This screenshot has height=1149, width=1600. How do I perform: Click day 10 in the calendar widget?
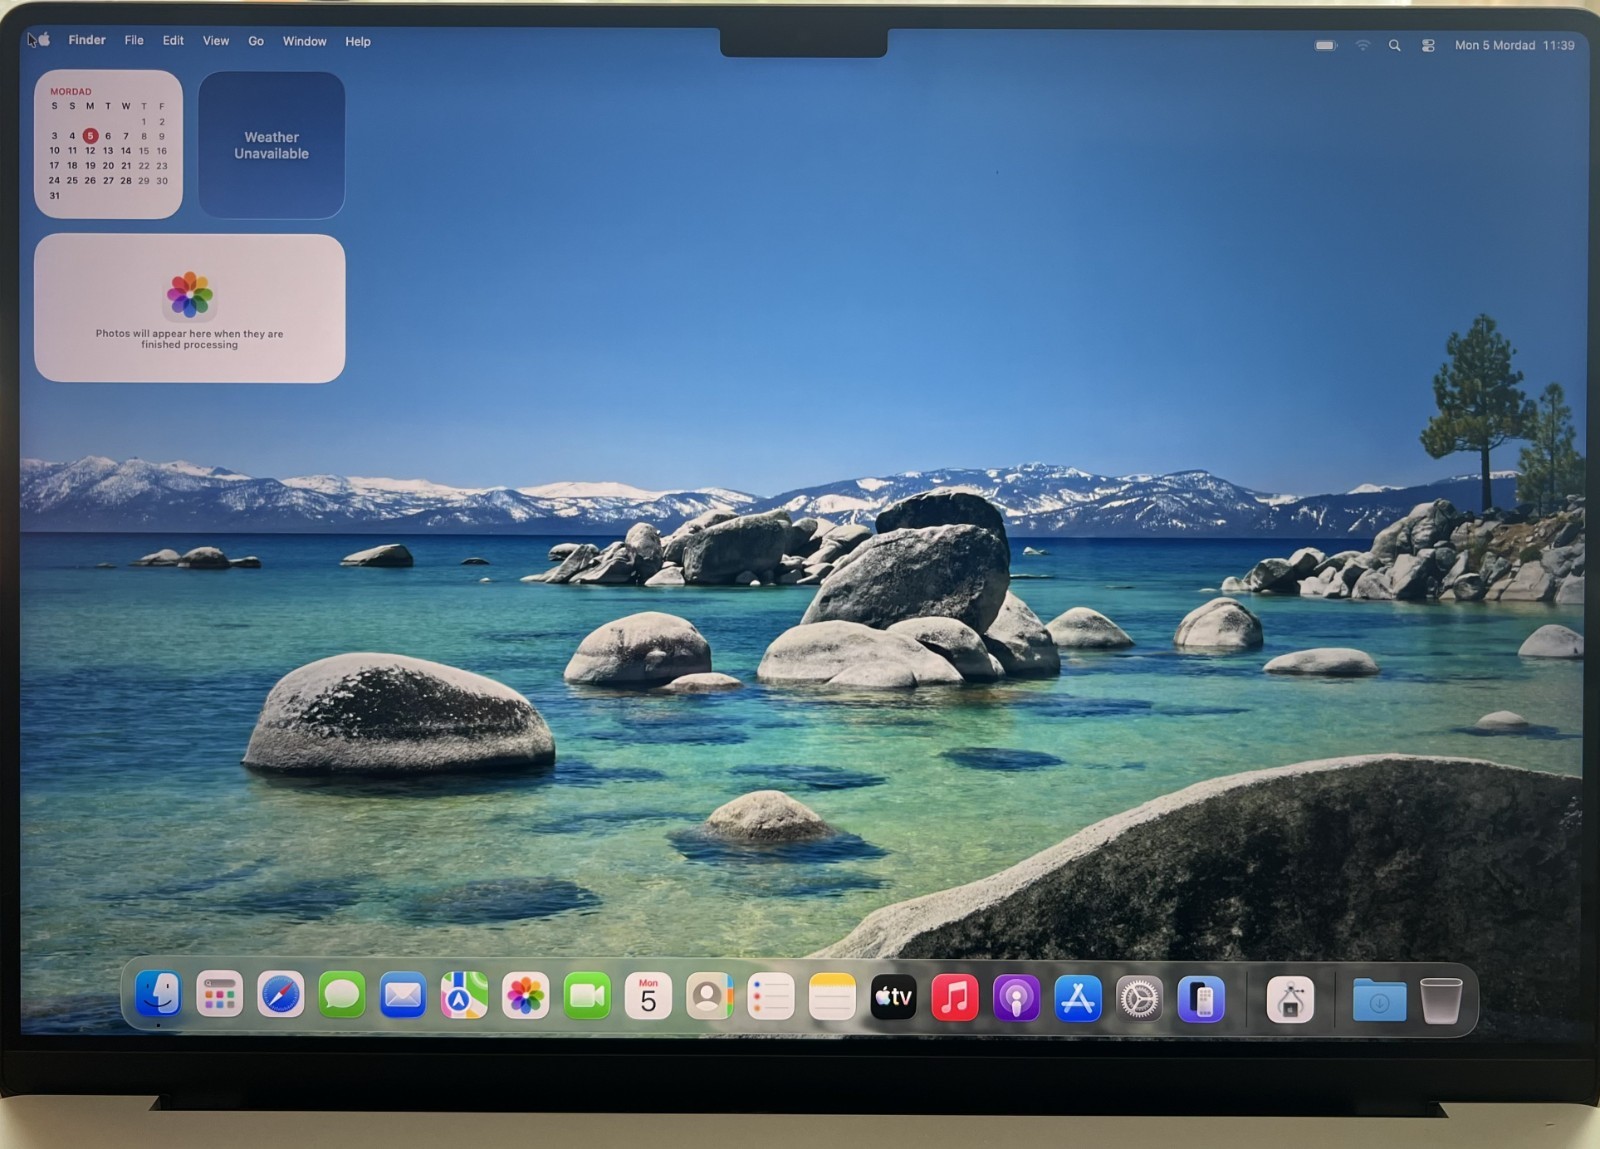[54, 151]
